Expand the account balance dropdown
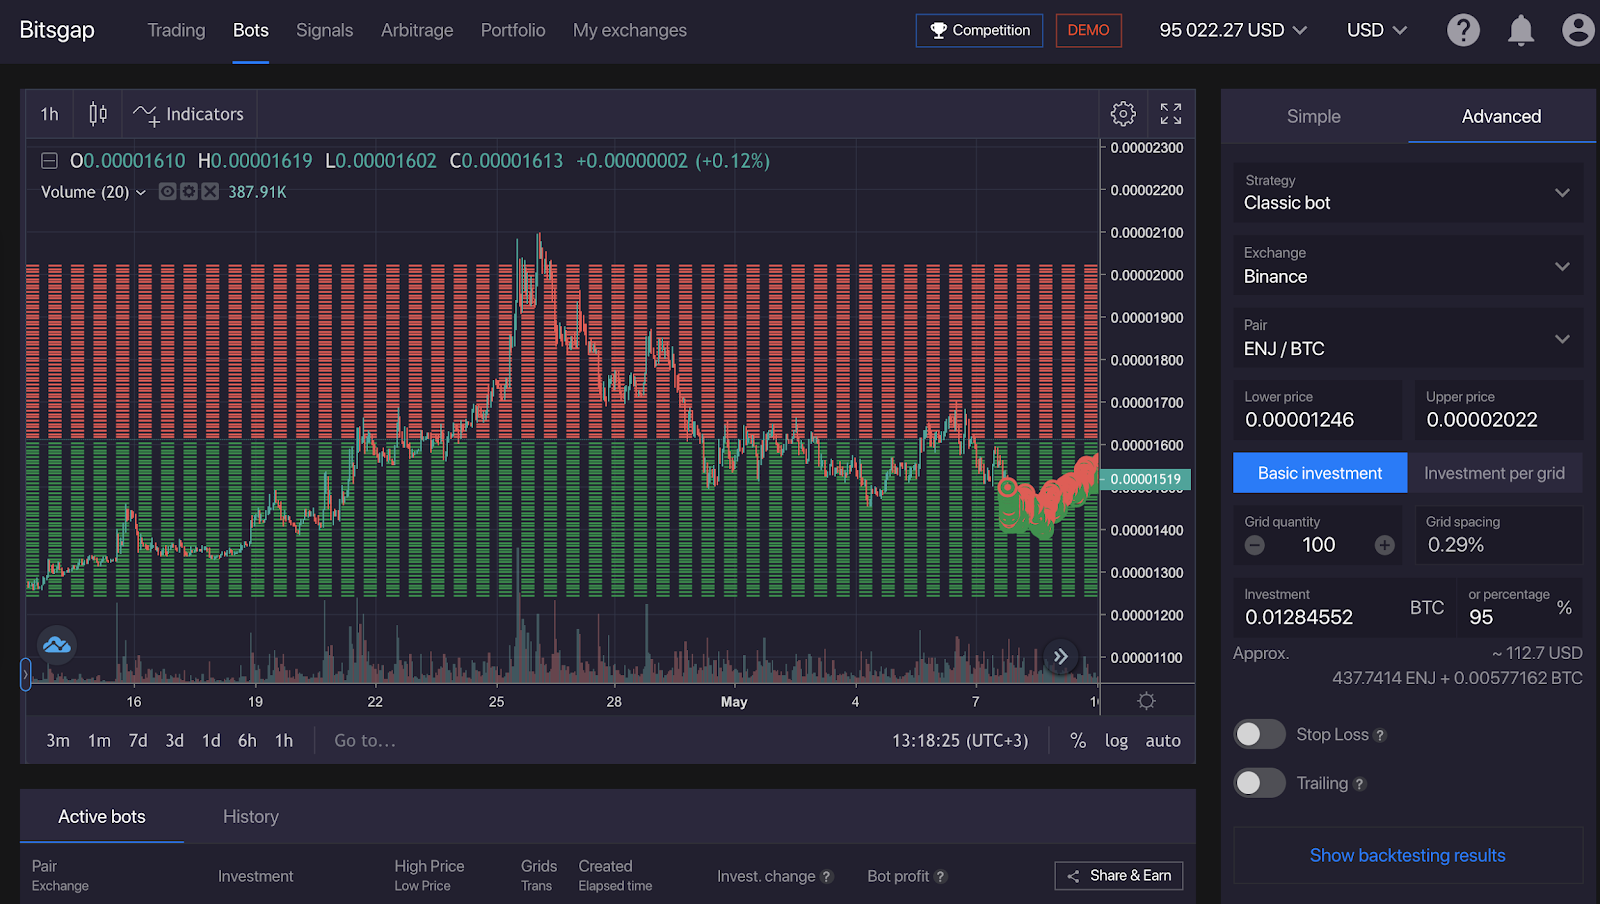 click(x=1233, y=30)
